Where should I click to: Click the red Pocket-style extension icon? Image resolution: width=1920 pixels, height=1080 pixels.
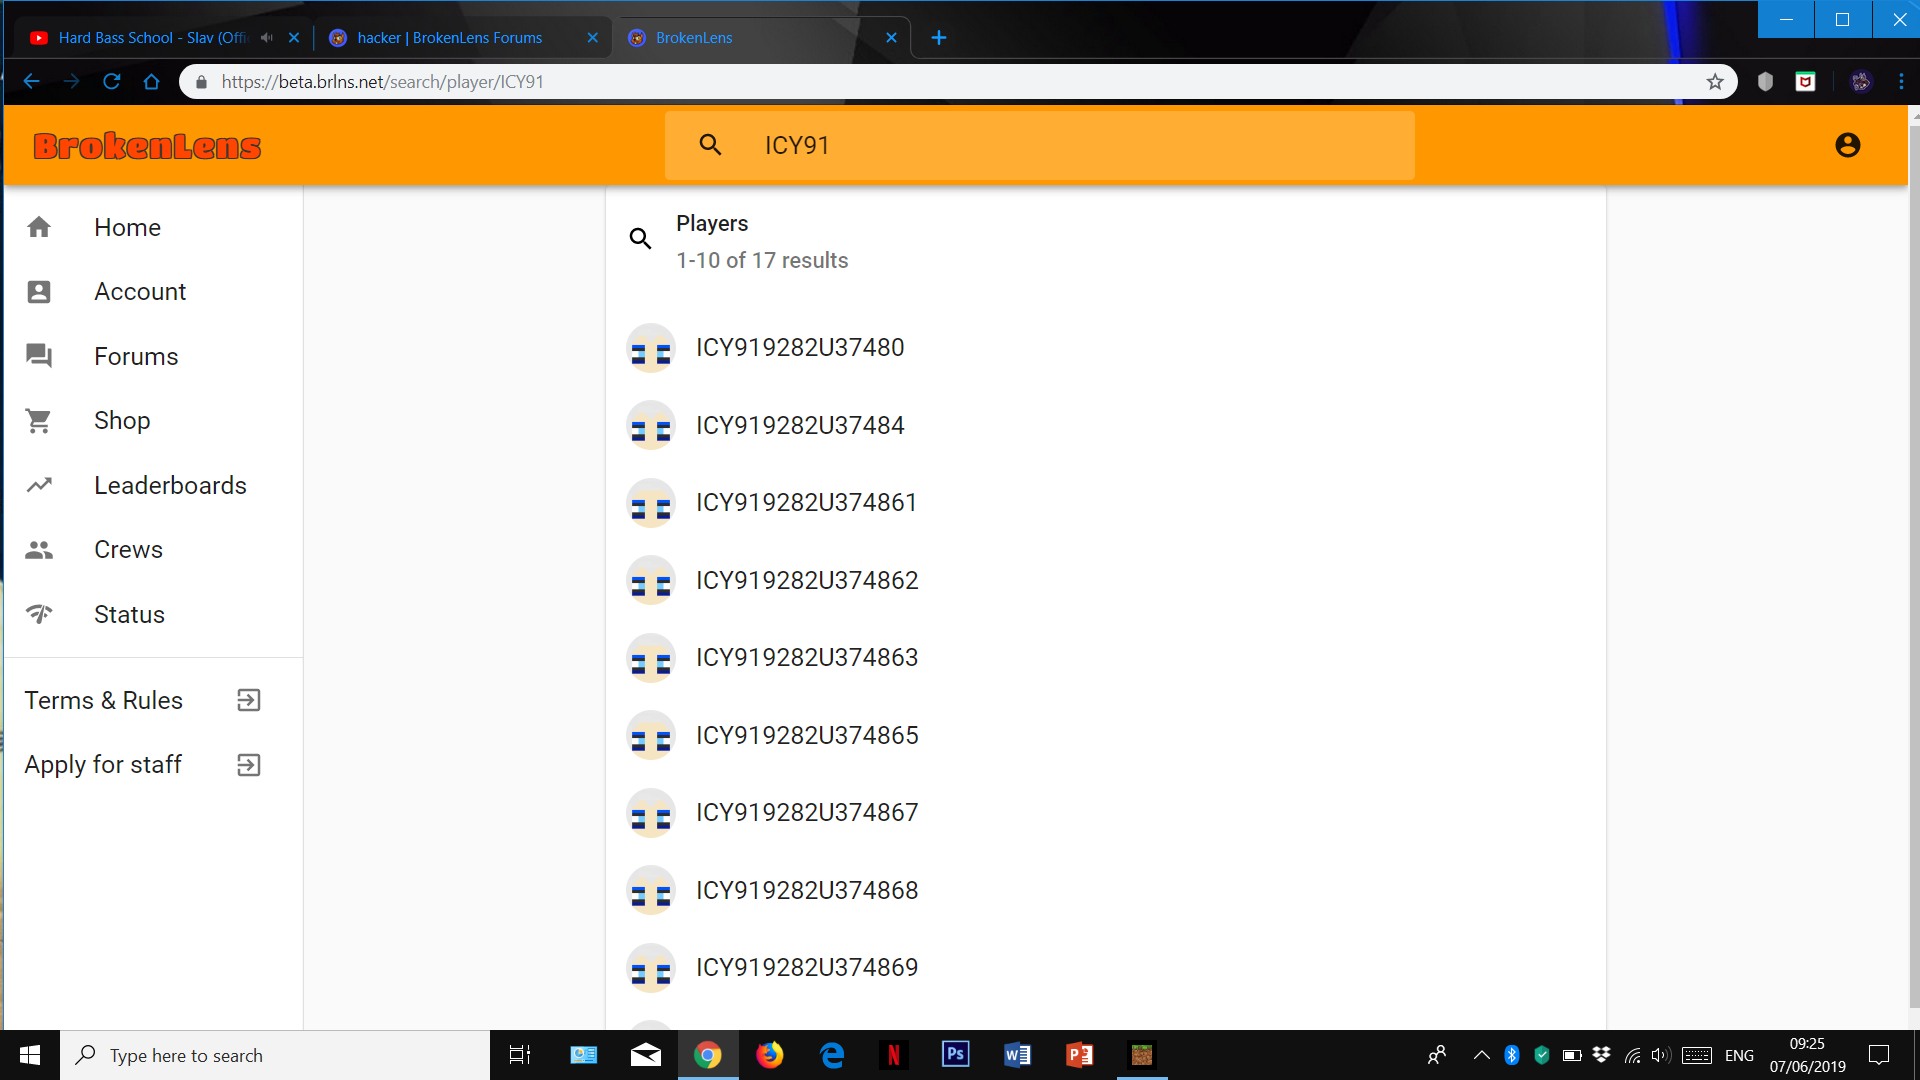tap(1805, 82)
